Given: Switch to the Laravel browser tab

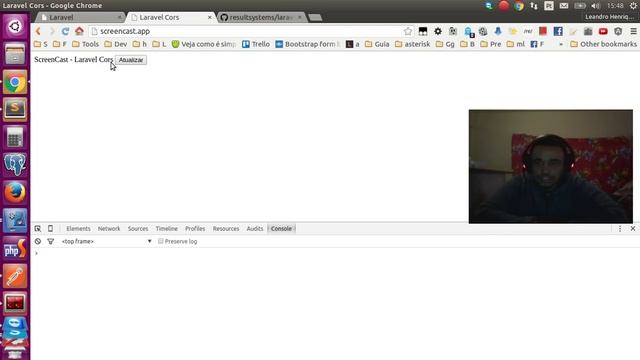Looking at the screenshot, I should pyautogui.click(x=80, y=17).
